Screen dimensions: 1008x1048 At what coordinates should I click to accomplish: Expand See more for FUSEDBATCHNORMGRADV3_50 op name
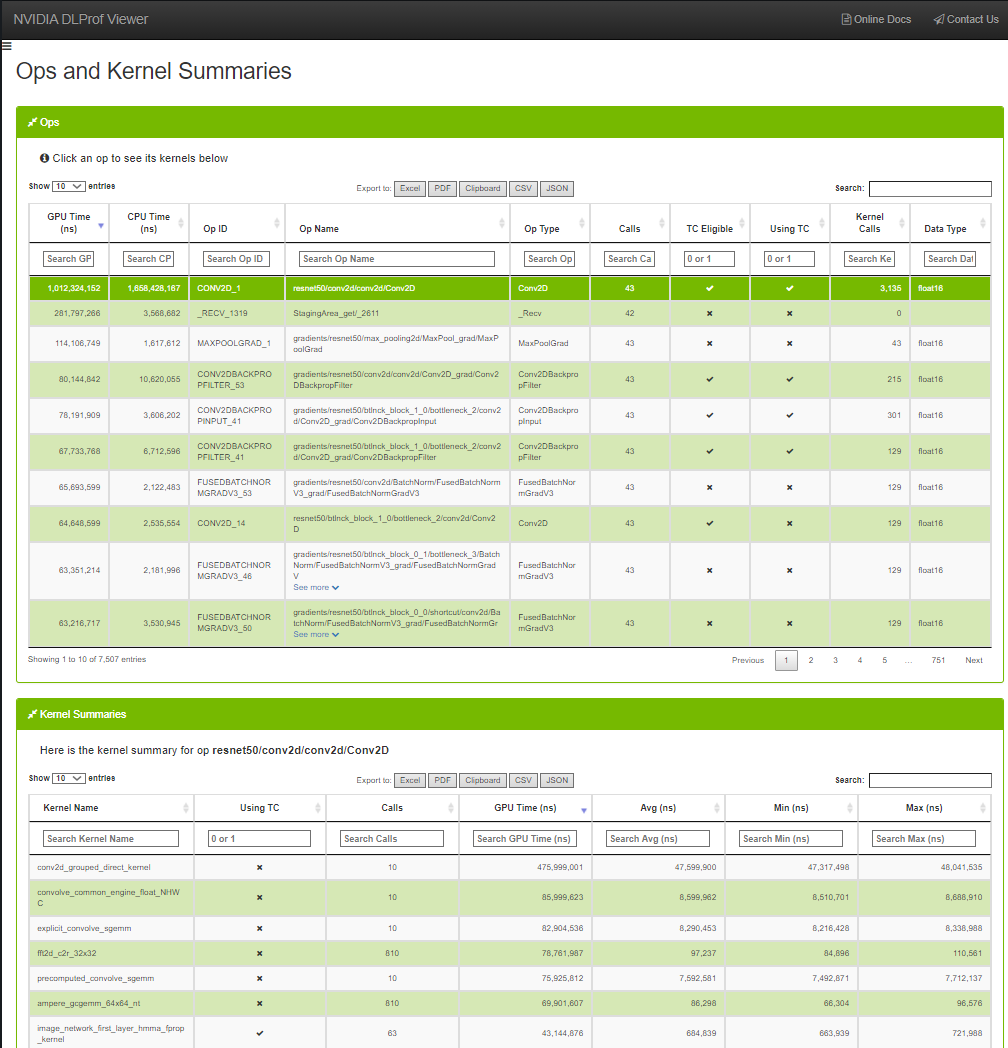pos(316,635)
